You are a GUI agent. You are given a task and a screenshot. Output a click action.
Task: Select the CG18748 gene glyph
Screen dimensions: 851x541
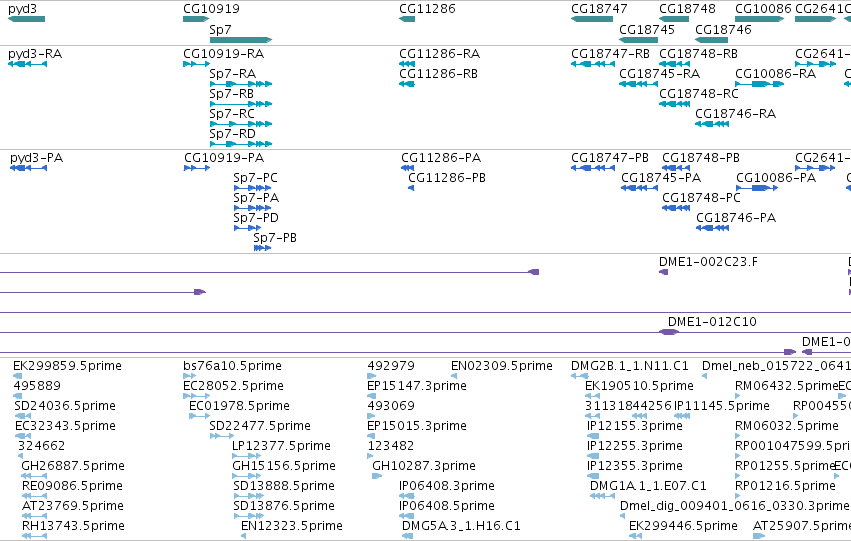pyautogui.click(x=674, y=19)
